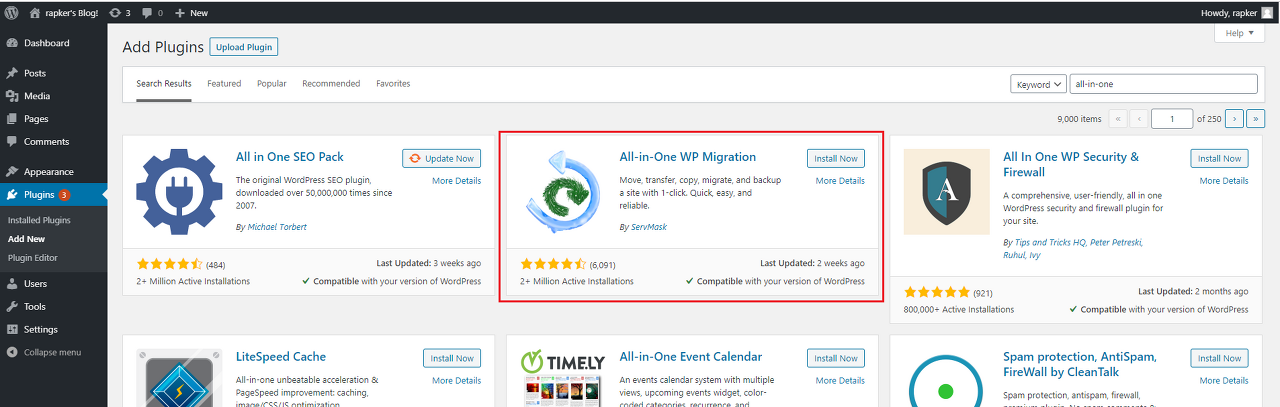The width and height of the screenshot is (1280, 407).
Task: Click the plus New content icon
Action: 180,13
